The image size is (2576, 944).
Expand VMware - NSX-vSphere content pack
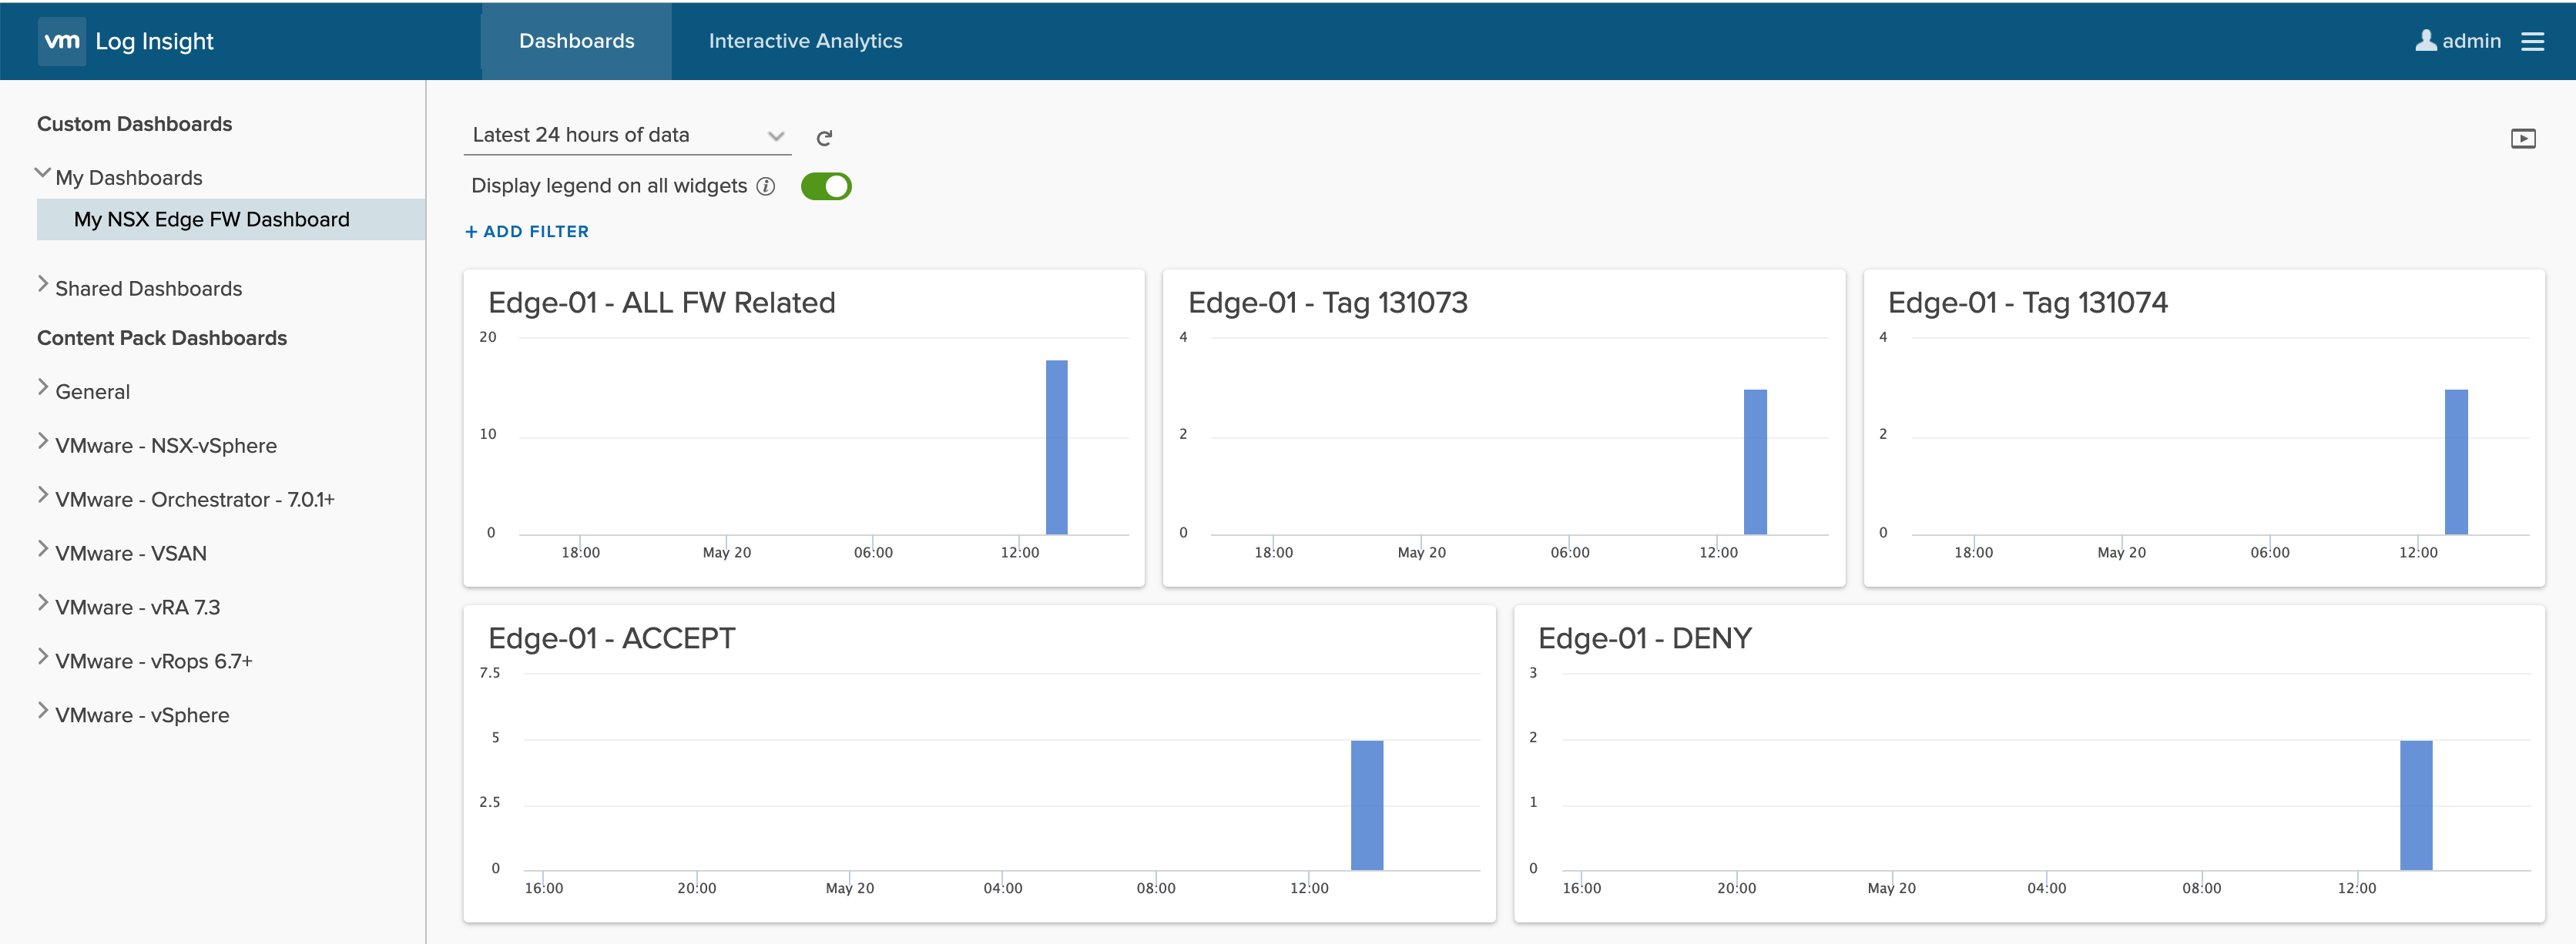(x=43, y=442)
